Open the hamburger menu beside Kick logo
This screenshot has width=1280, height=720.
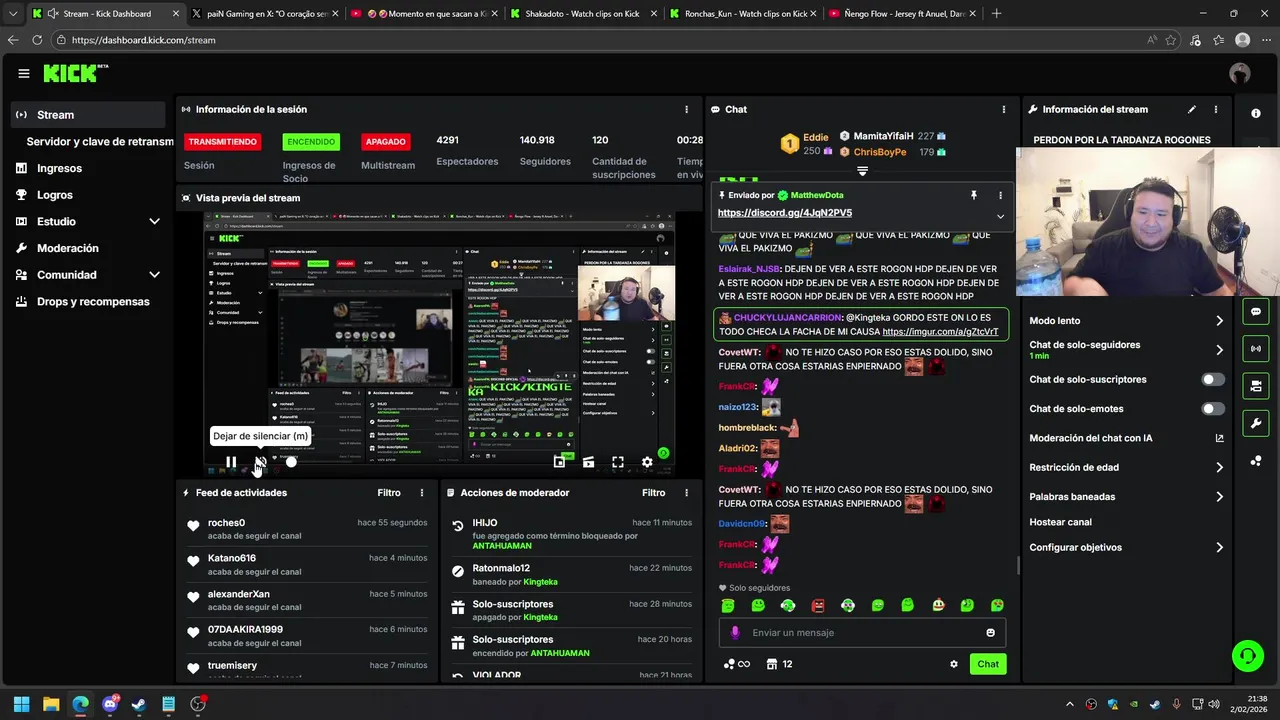[x=24, y=73]
